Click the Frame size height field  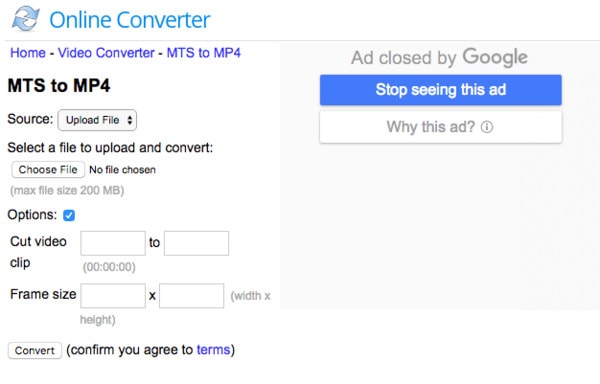click(192, 296)
